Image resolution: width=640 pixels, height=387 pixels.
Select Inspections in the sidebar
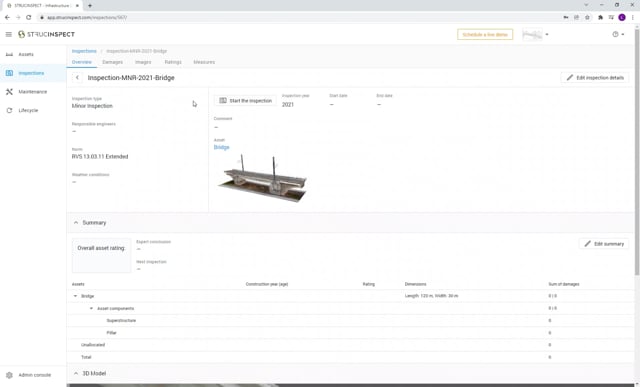click(33, 73)
